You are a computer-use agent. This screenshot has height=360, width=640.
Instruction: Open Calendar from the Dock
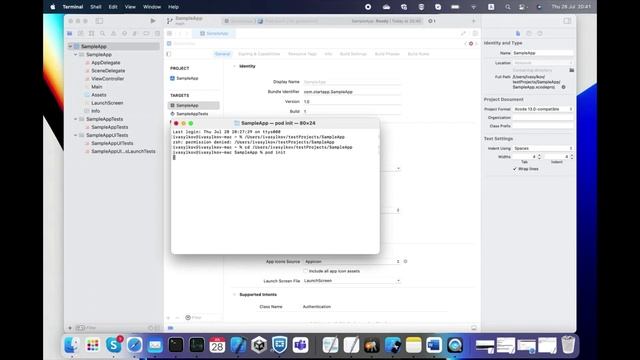[x=217, y=345]
